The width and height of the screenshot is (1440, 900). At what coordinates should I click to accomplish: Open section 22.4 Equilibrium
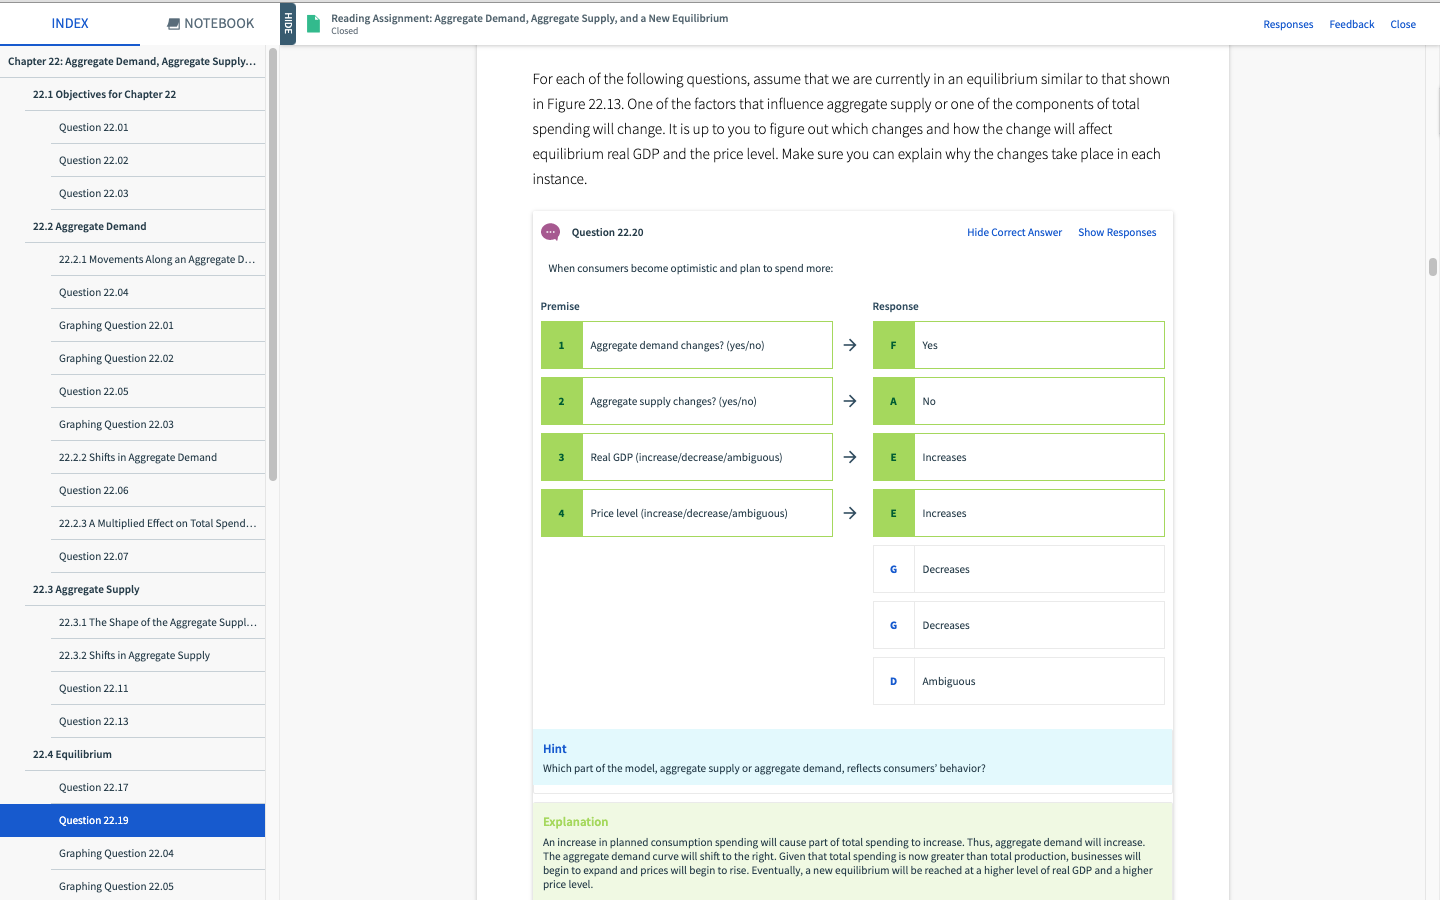[145, 754]
